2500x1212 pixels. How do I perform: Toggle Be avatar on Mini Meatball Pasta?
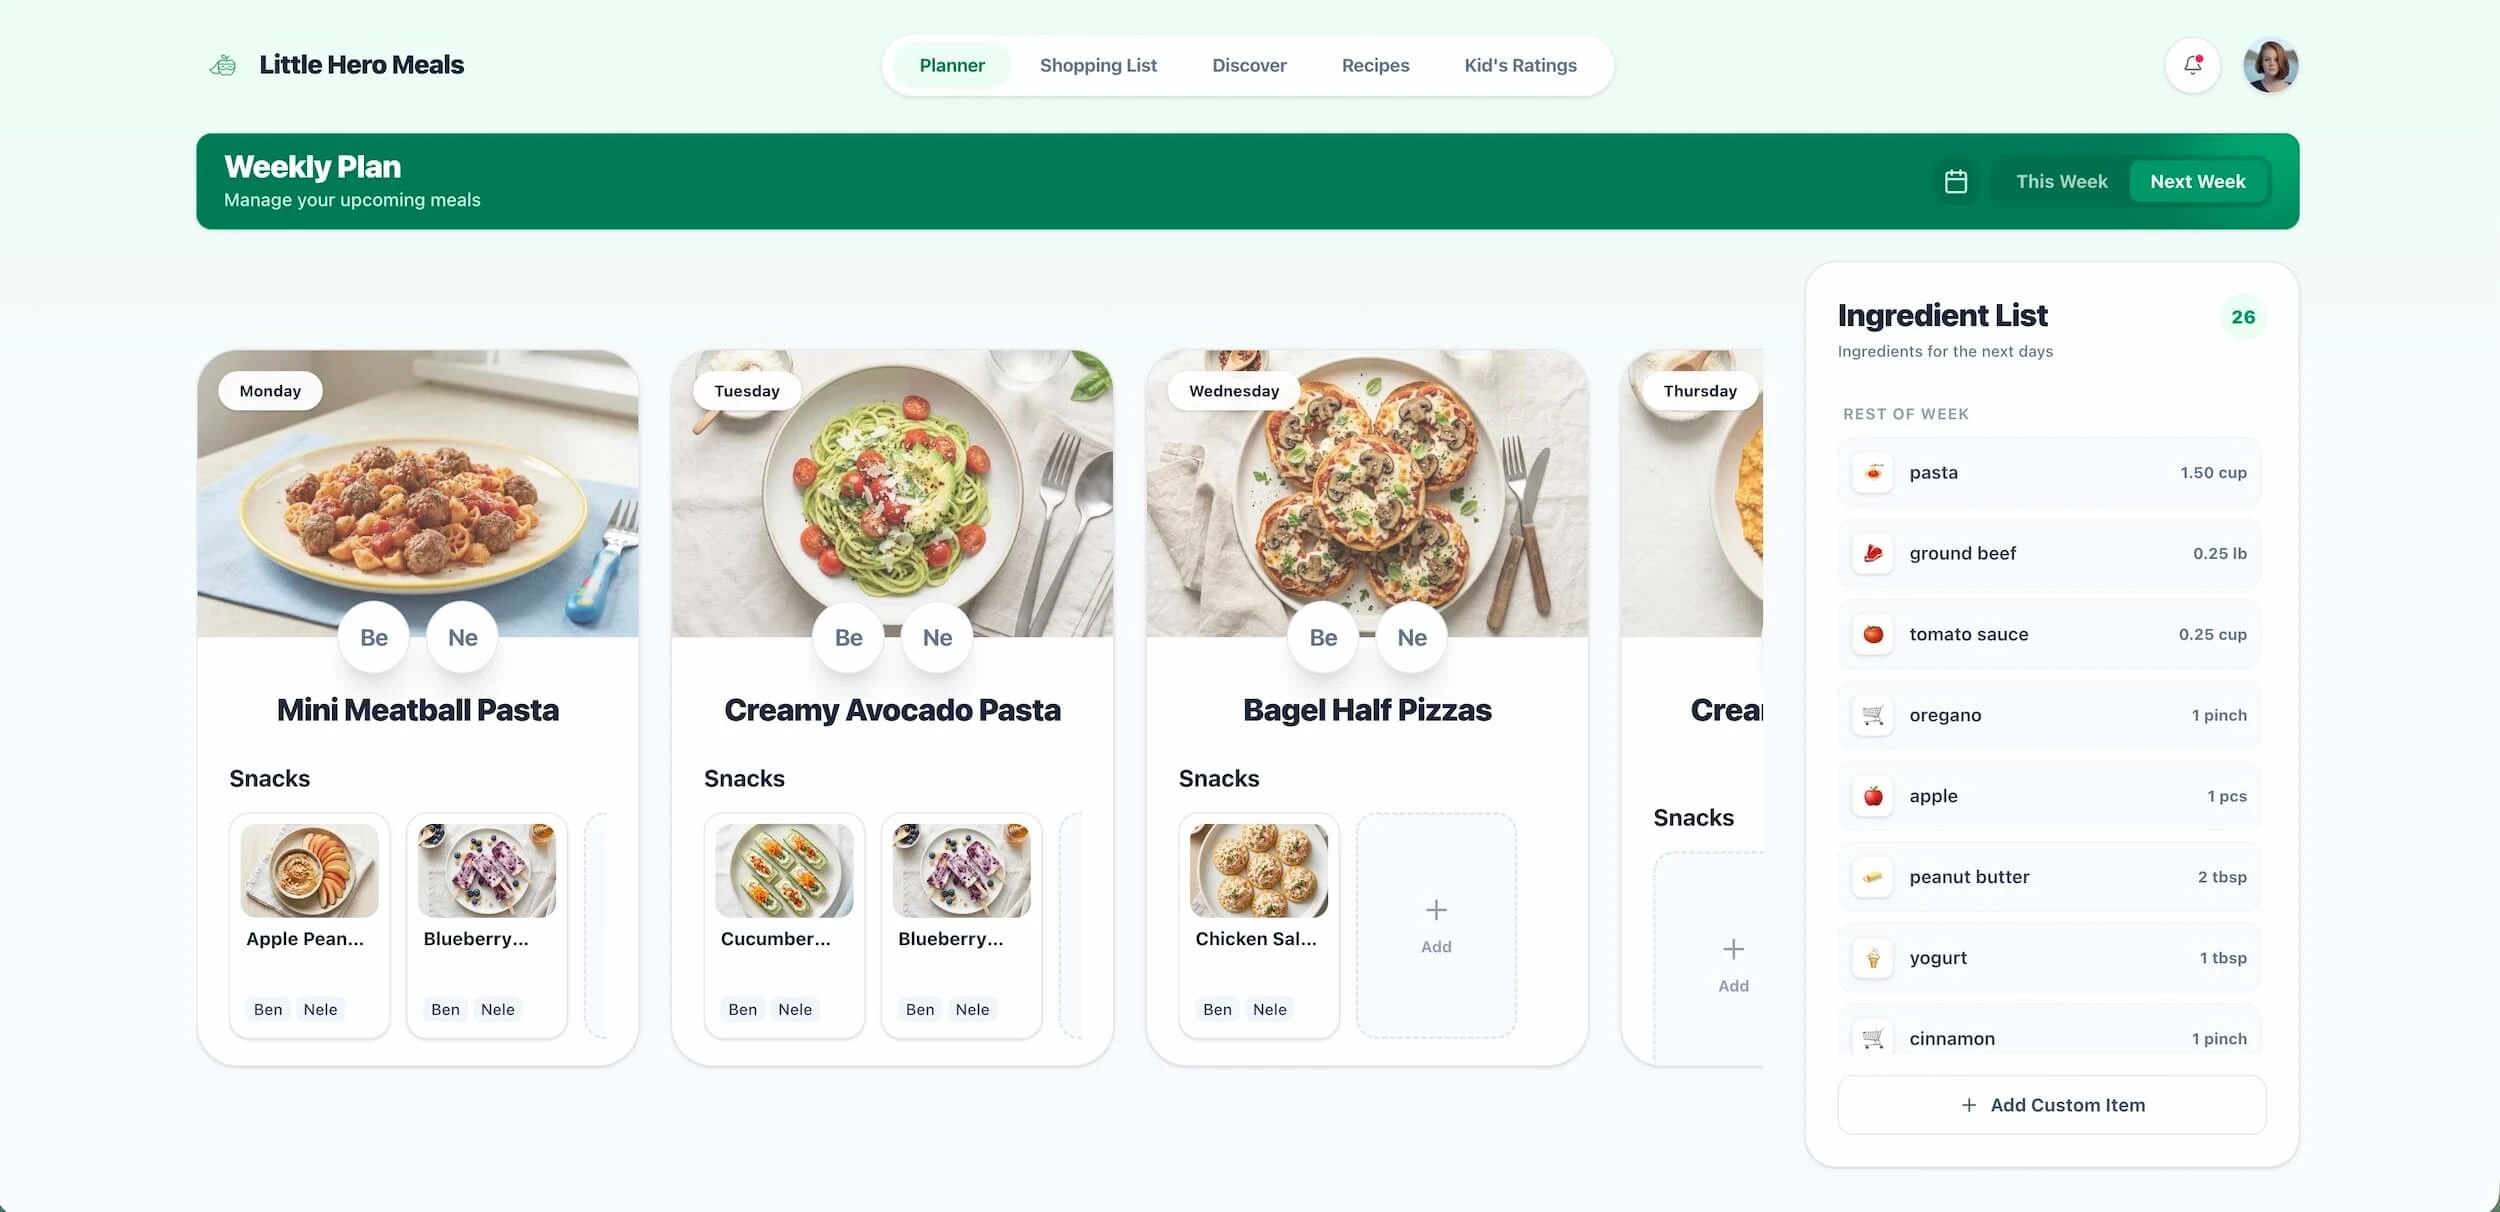374,637
